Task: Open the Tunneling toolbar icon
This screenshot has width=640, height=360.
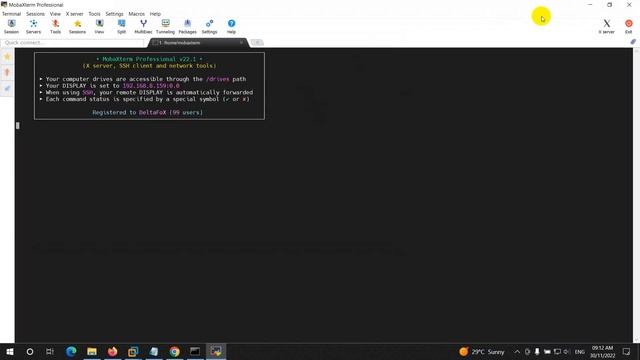Action: [x=165, y=27]
